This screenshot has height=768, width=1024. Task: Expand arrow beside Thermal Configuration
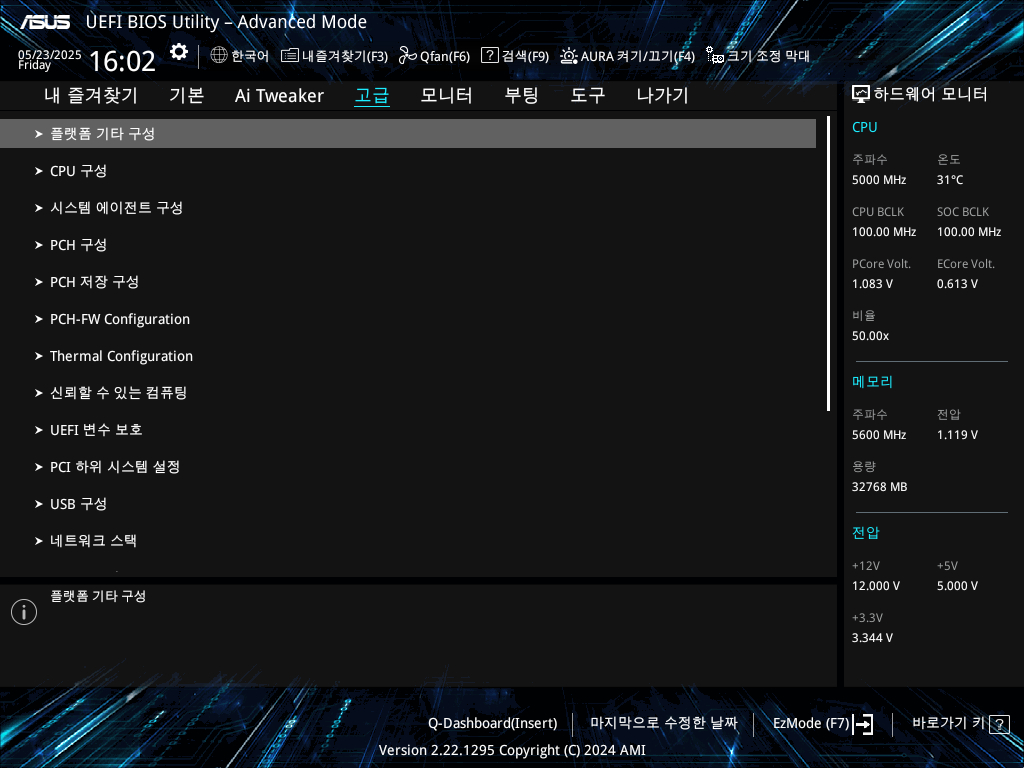click(39, 356)
